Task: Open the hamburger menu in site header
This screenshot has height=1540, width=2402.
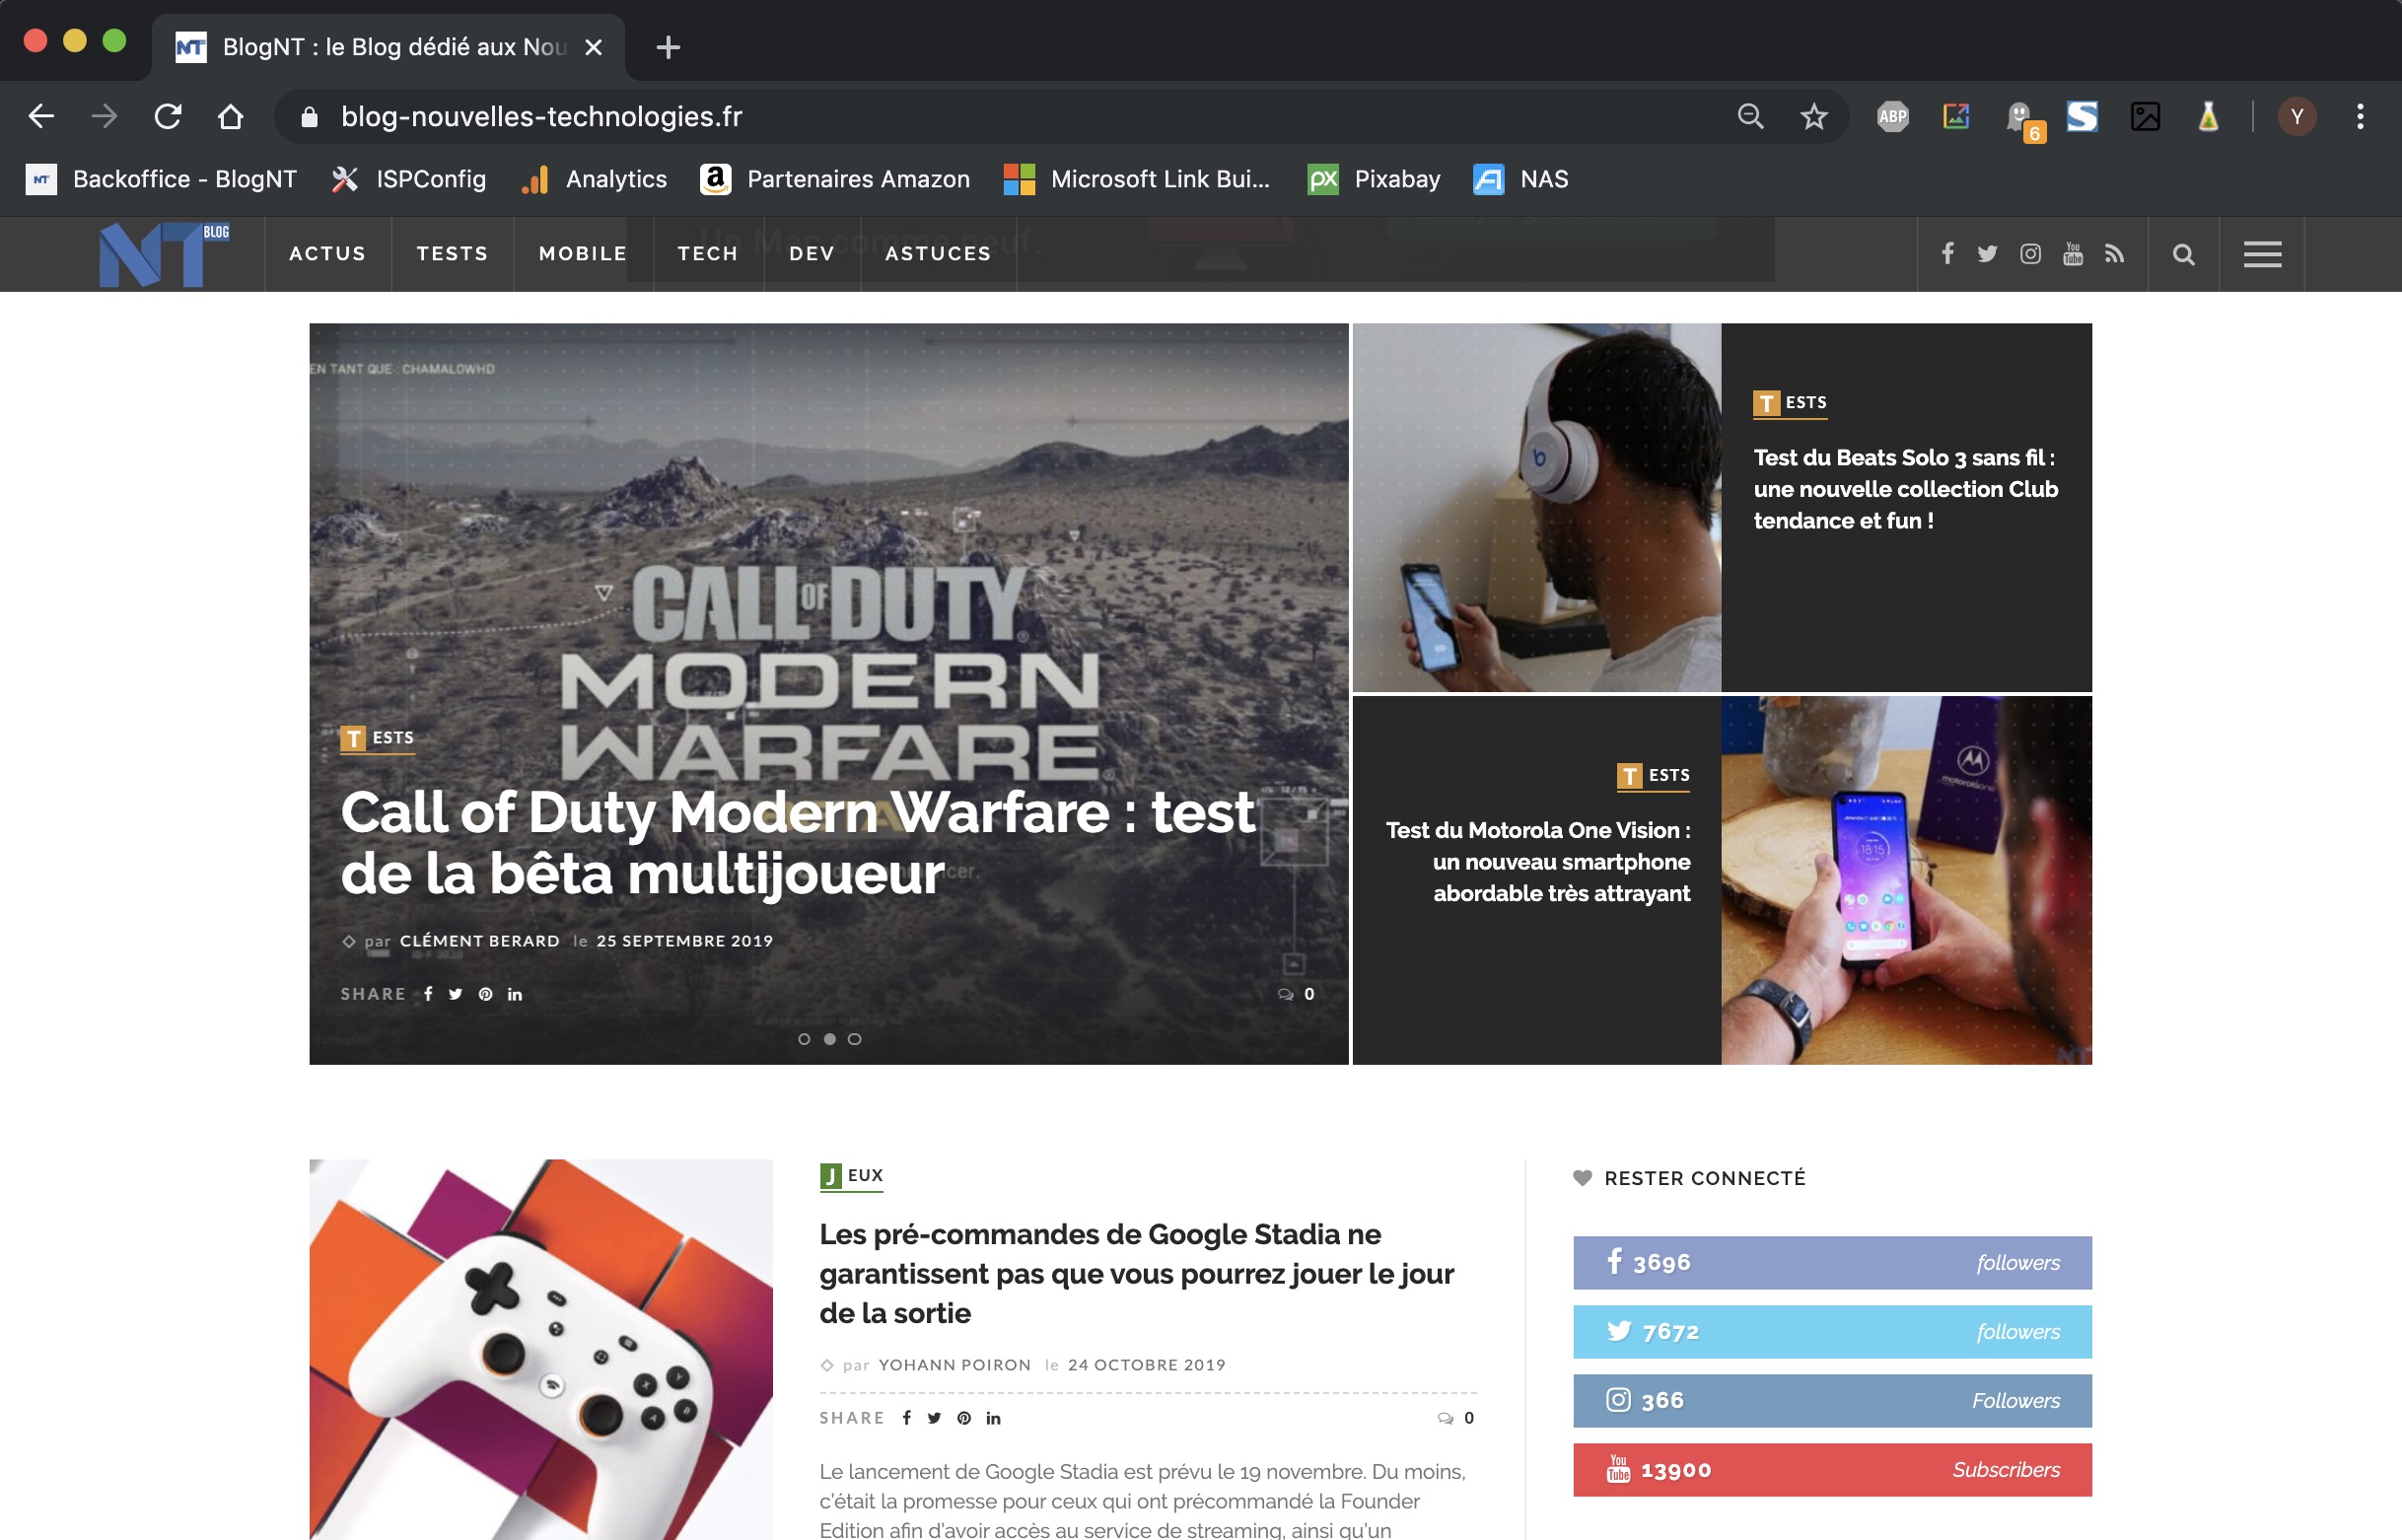Action: pos(2262,254)
